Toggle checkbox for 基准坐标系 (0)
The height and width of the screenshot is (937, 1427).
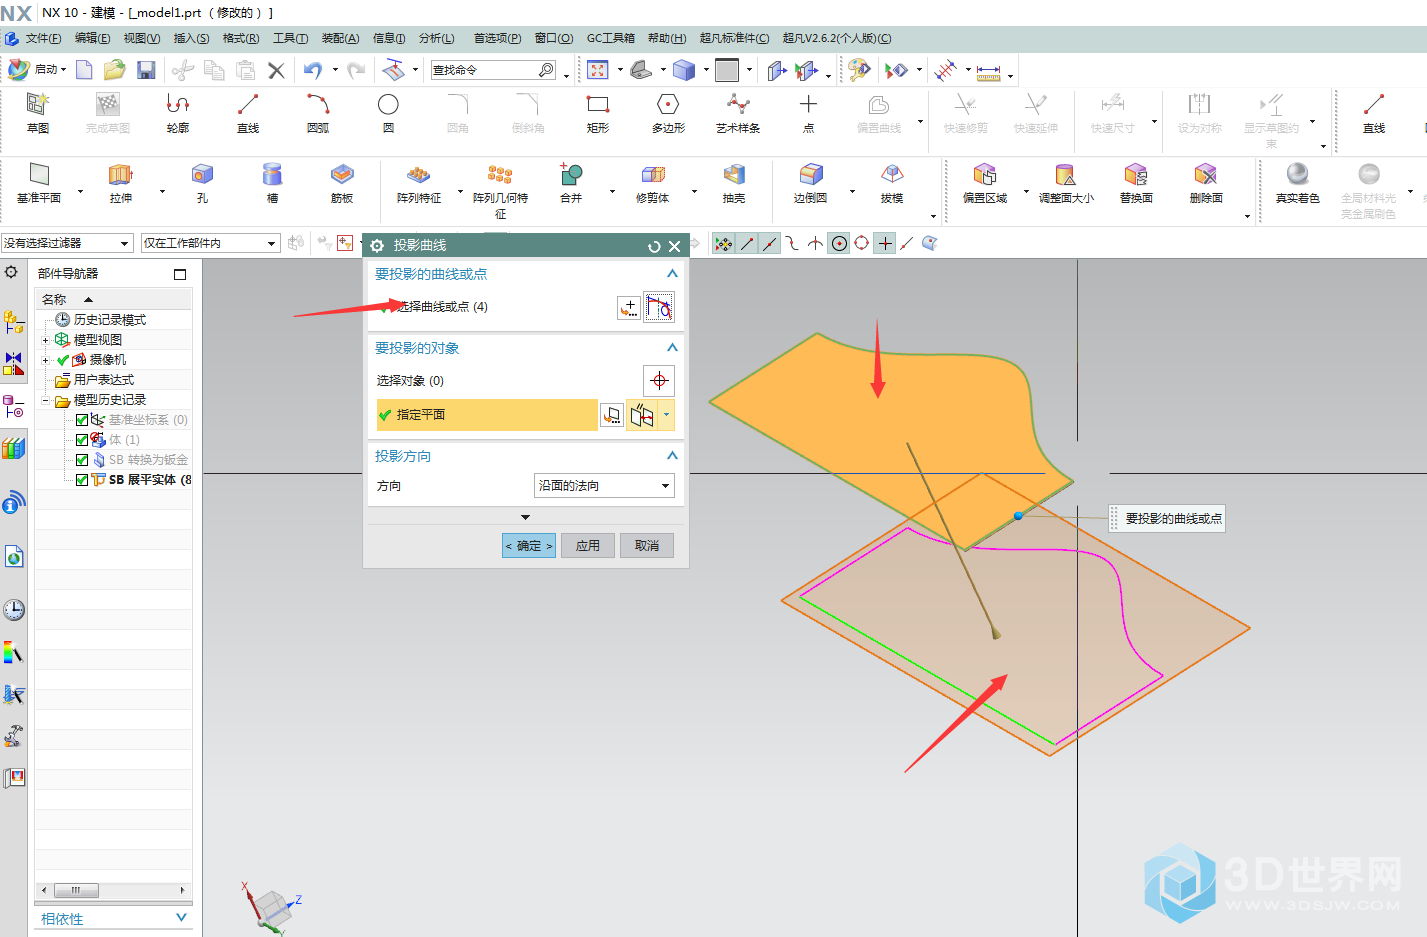tap(82, 420)
